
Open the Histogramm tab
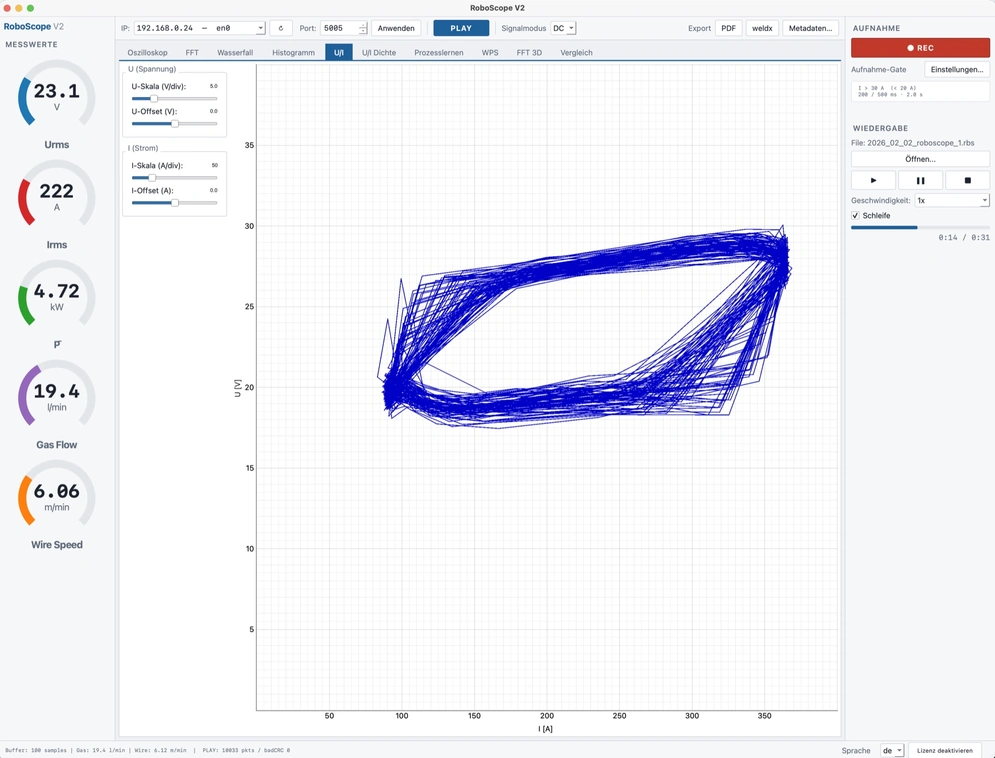293,53
